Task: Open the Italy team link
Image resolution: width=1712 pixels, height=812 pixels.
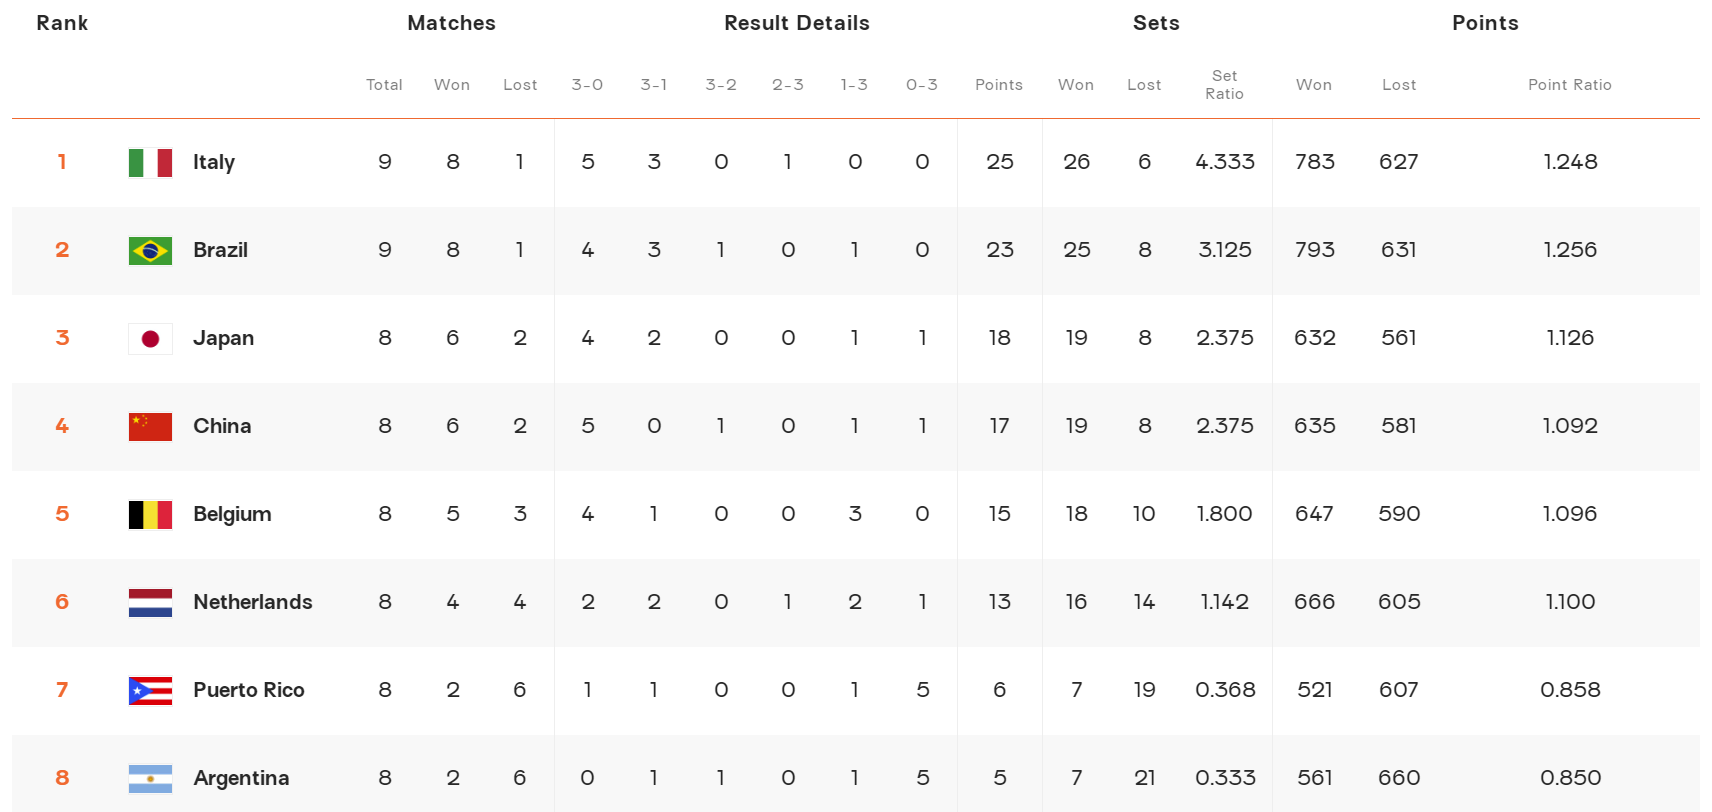Action: [x=214, y=162]
